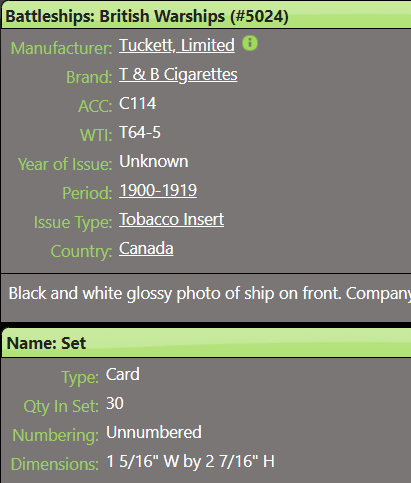Click the Canada country link
The width and height of the screenshot is (411, 483).
[146, 249]
